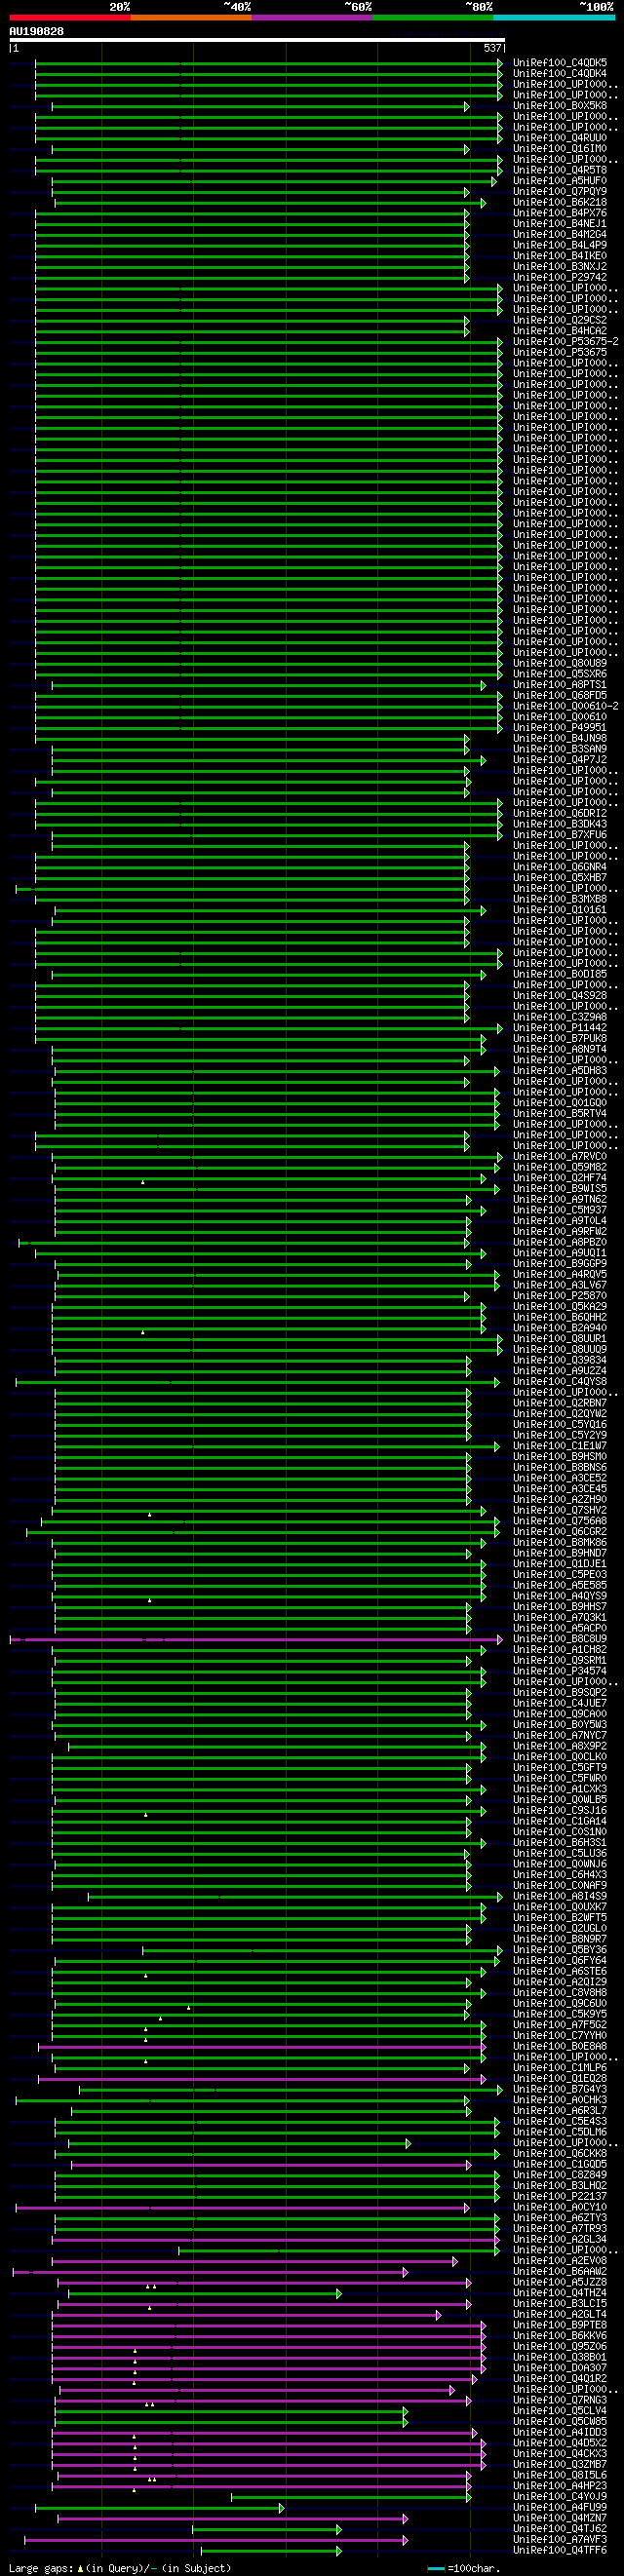Choose the UniRef100_B6AAW2 entry

click(x=560, y=2272)
